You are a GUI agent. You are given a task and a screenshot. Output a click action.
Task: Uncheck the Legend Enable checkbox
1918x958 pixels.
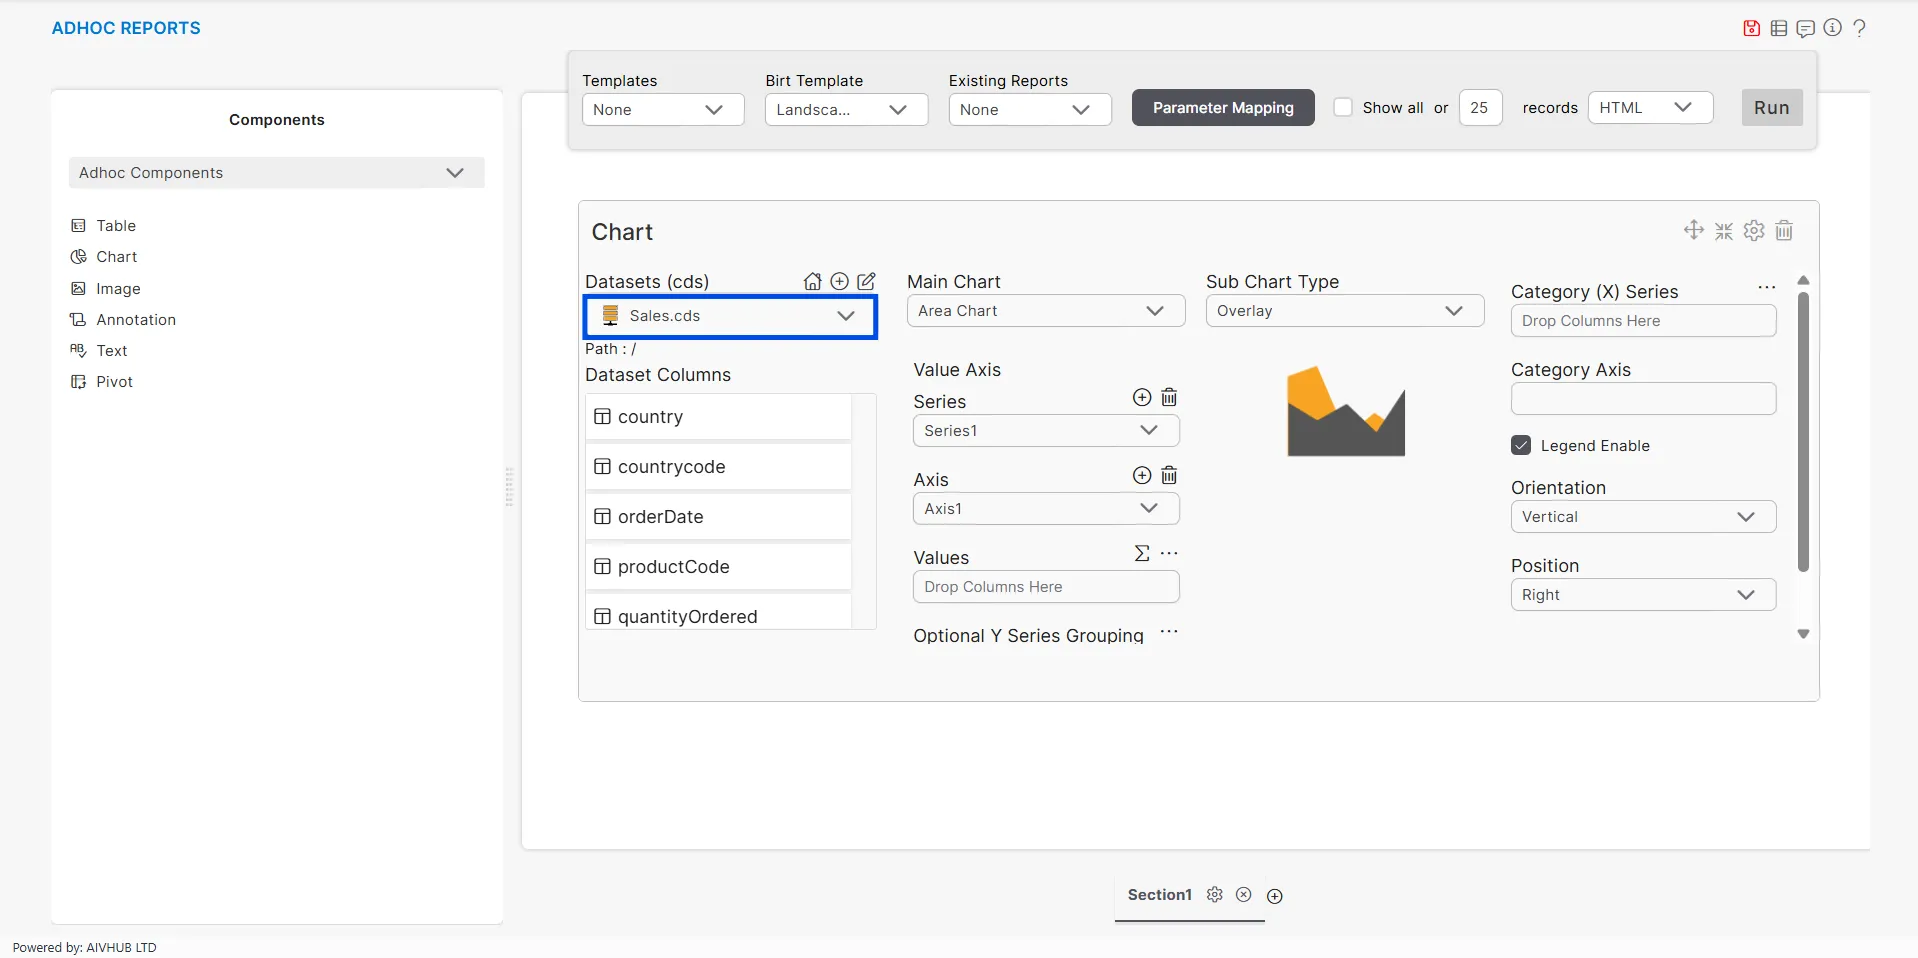[x=1521, y=446]
